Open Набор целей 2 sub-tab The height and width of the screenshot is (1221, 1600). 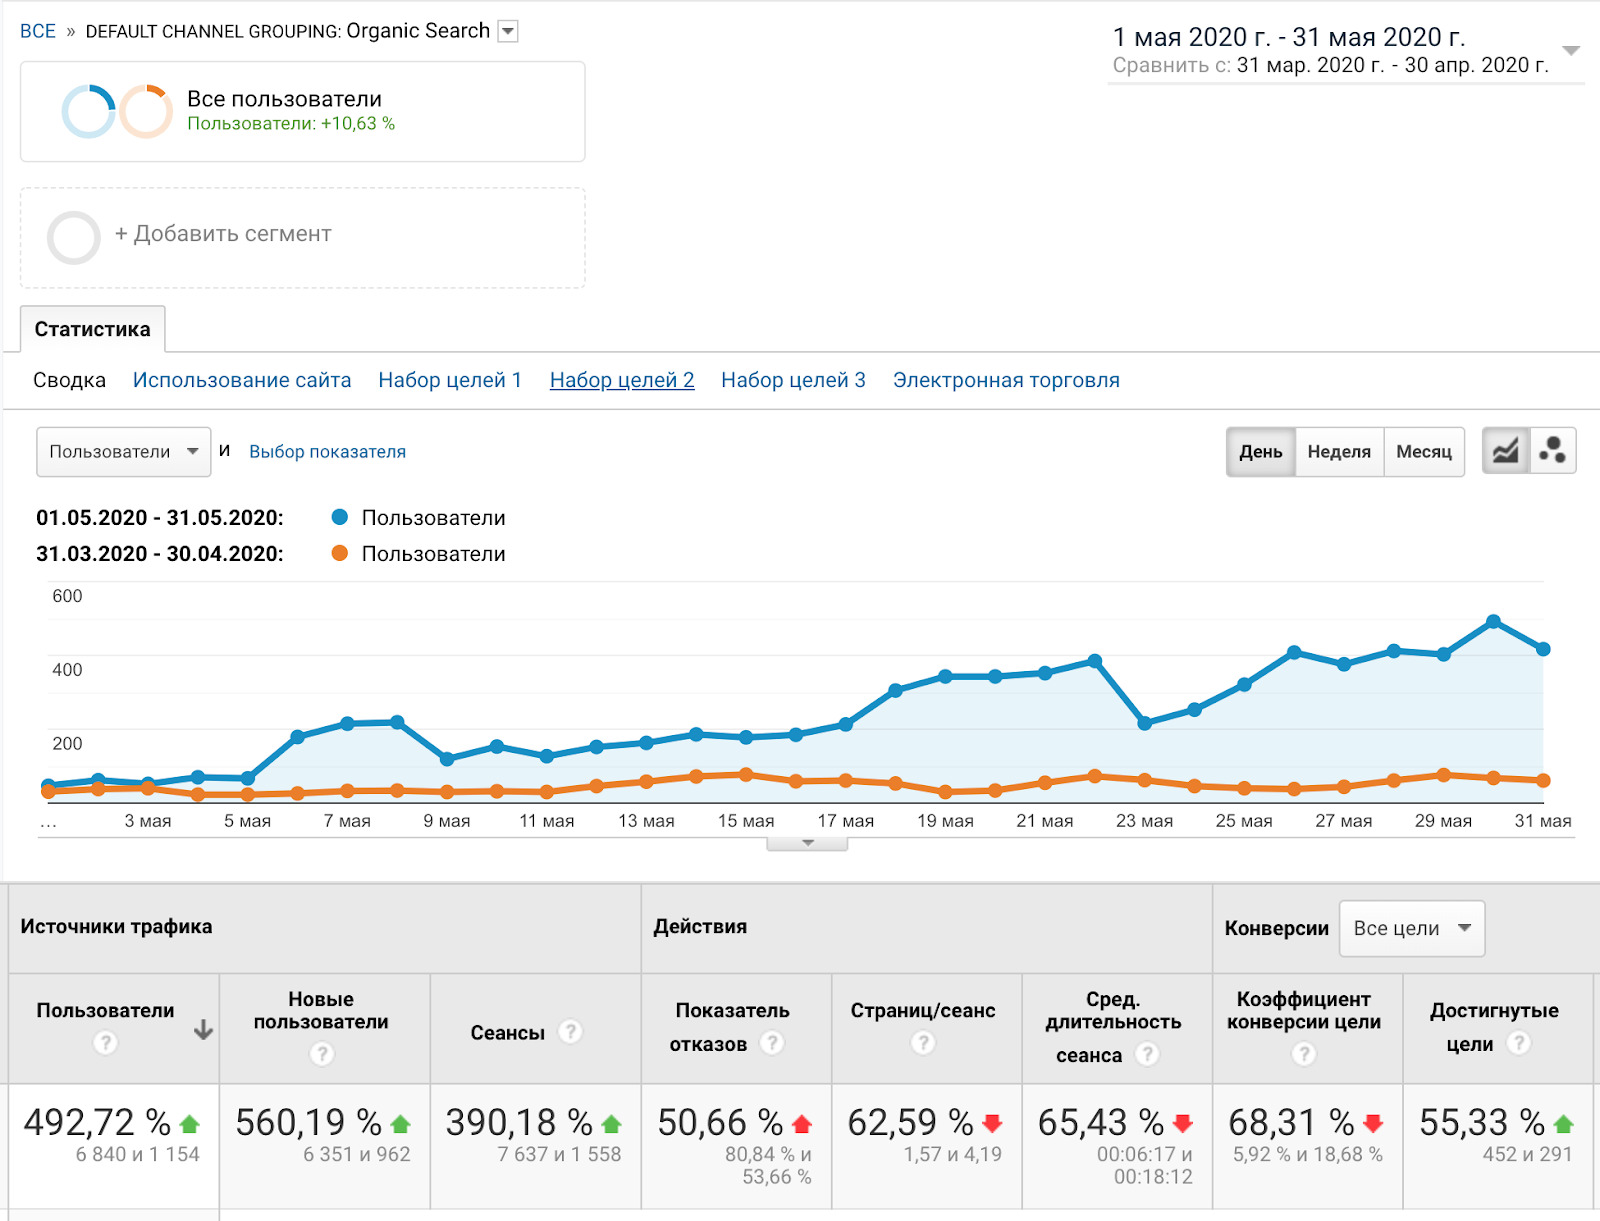pos(622,380)
